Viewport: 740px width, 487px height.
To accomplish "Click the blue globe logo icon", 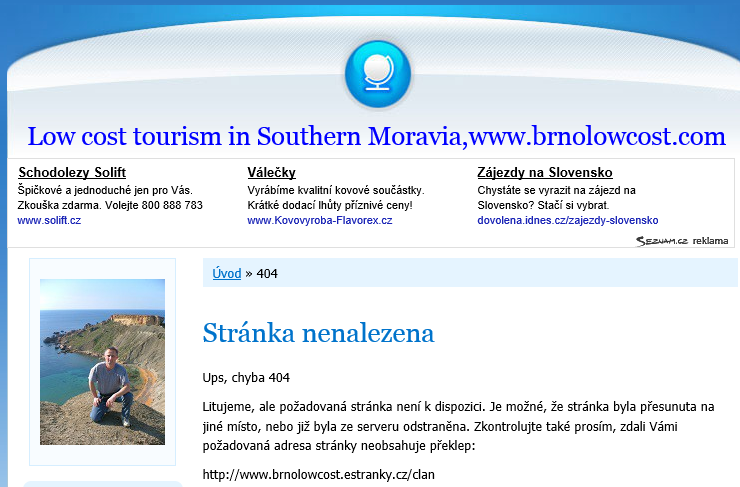I will point(378,74).
